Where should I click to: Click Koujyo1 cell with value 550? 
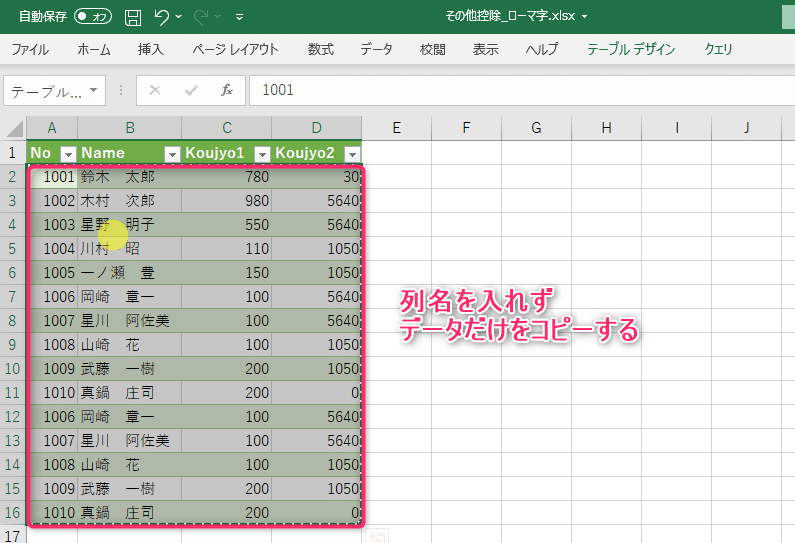point(227,225)
